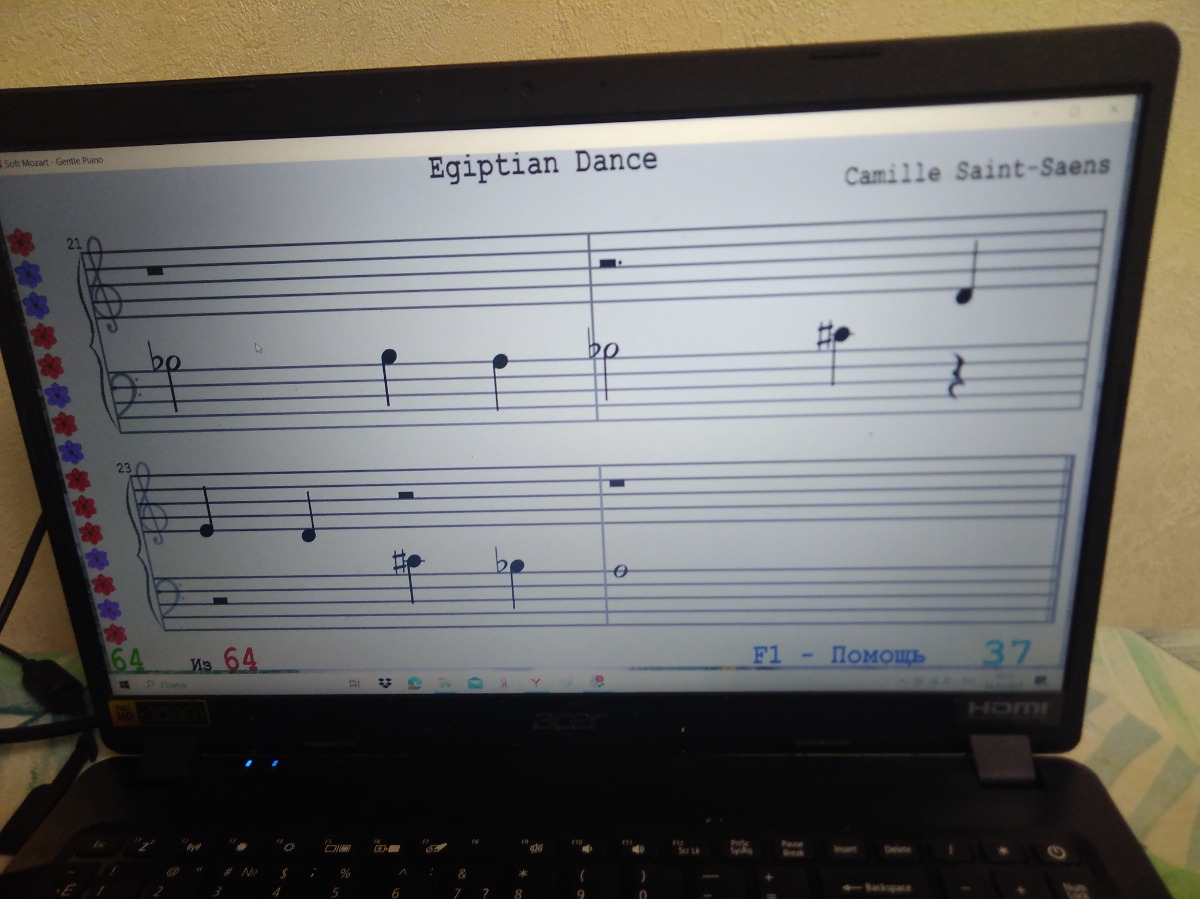Click the measure number 23
This screenshot has height=899, width=1200.
(x=124, y=468)
